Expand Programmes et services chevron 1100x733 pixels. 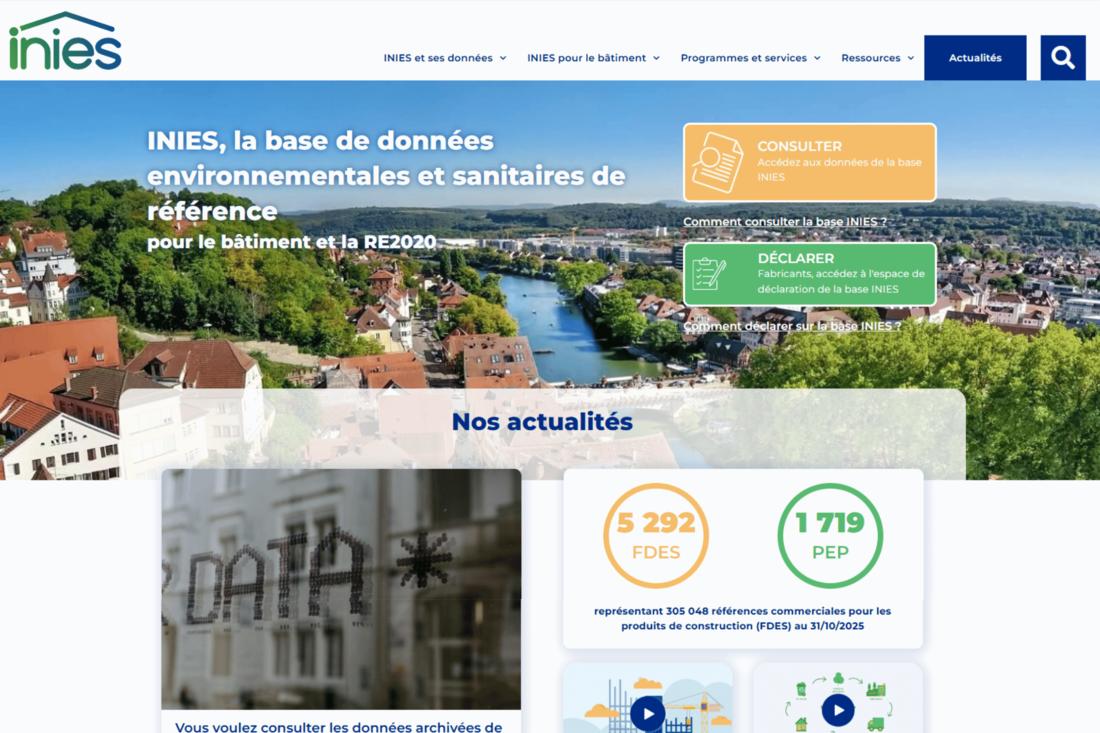point(817,58)
